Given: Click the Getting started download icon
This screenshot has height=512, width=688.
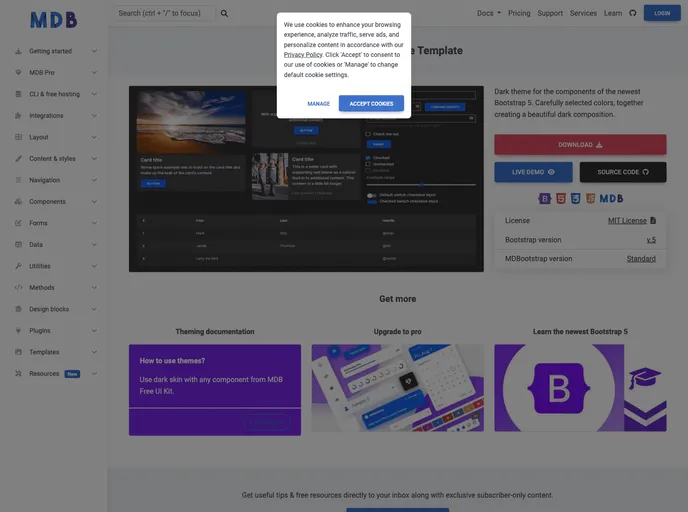Looking at the screenshot, I should pos(18,51).
